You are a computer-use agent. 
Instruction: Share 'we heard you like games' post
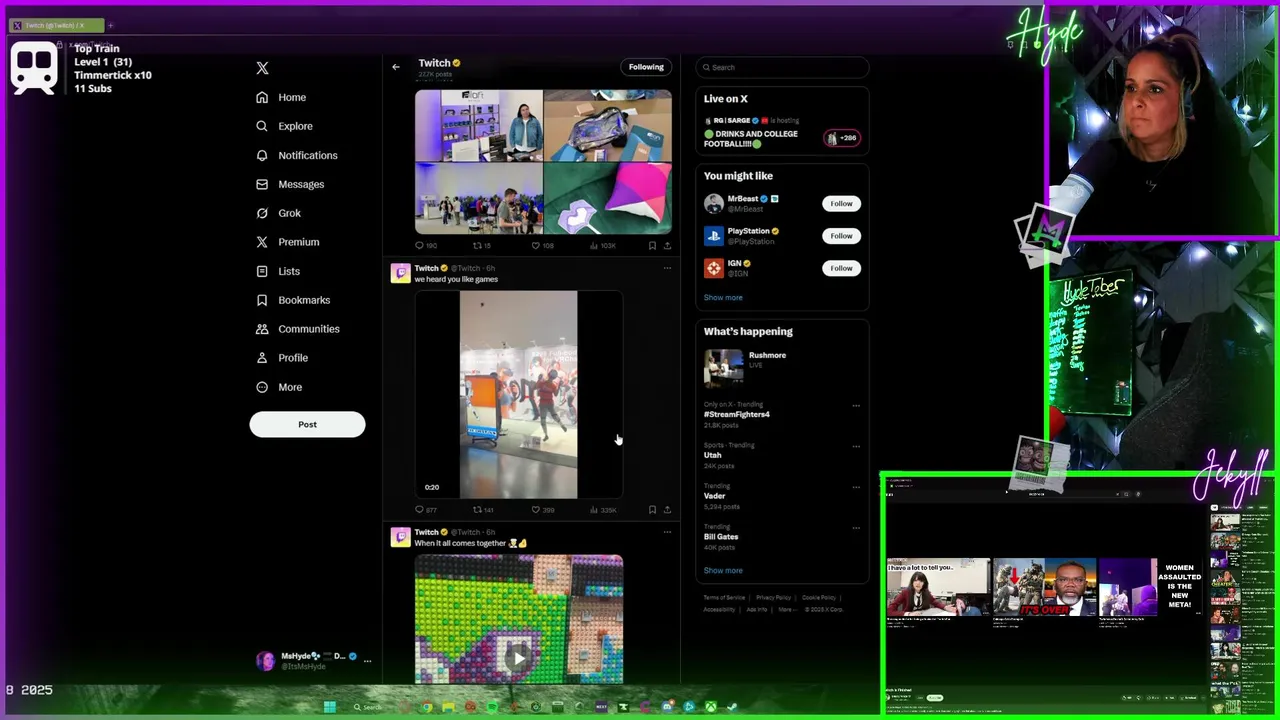coord(667,510)
